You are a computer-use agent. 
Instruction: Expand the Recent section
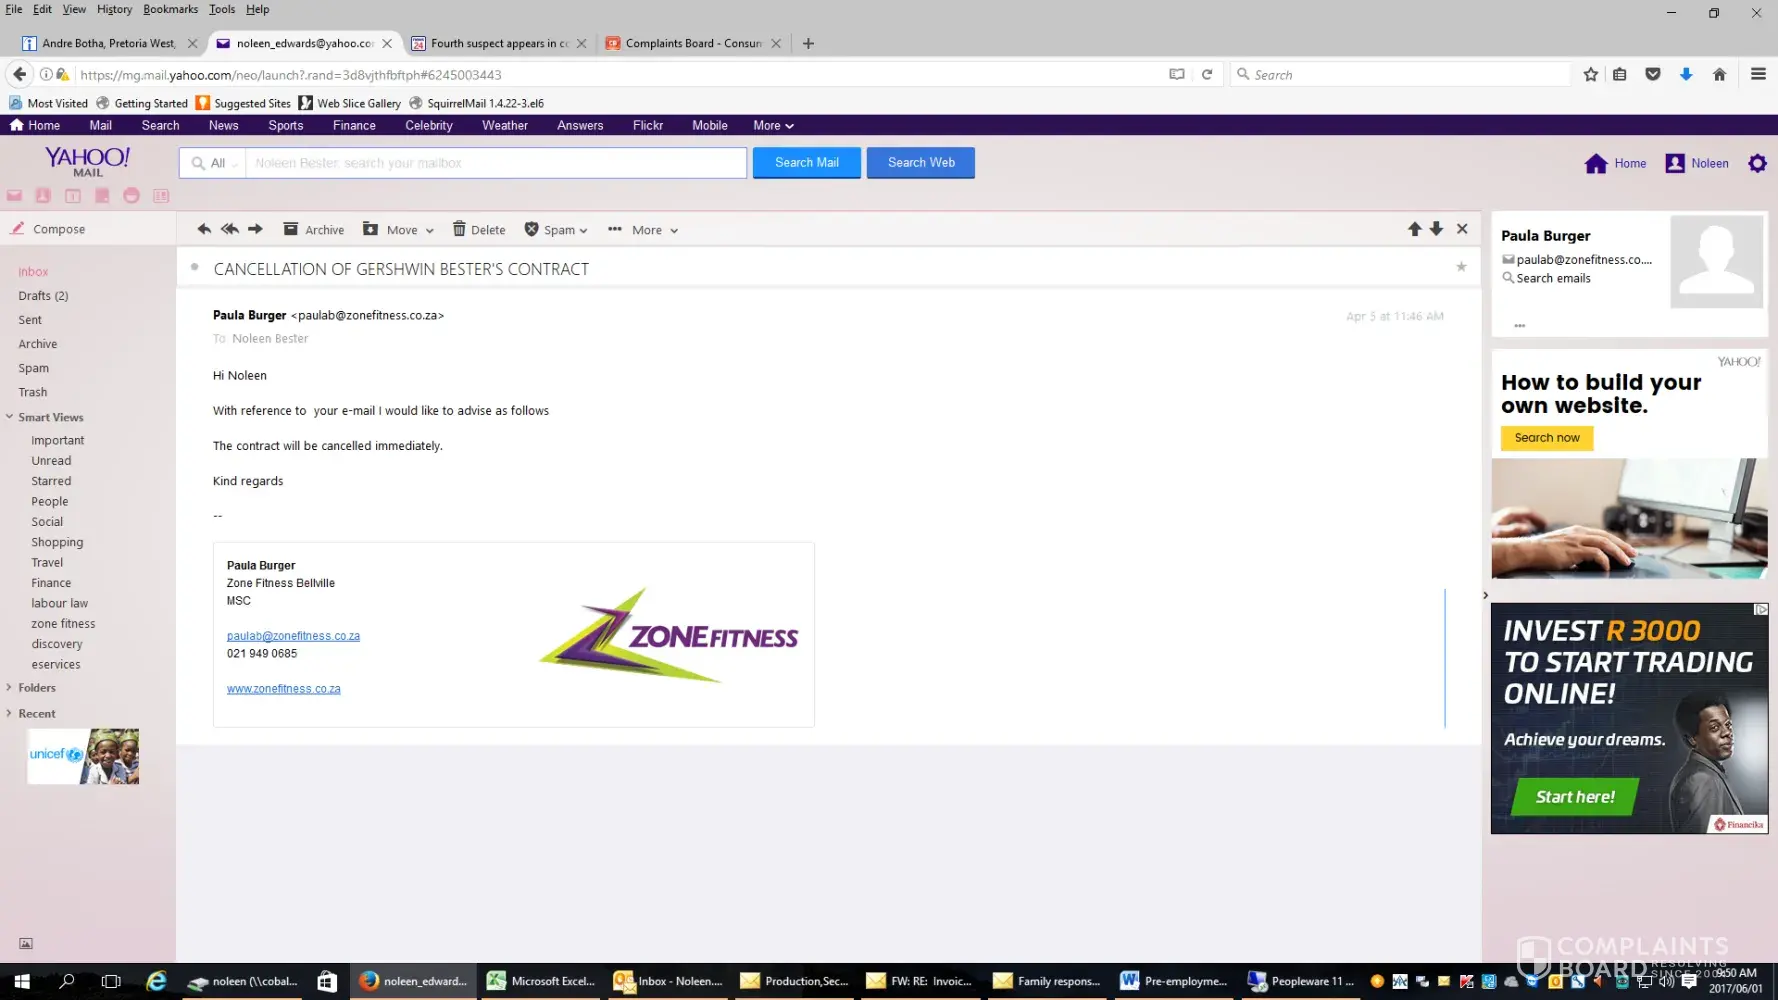9,713
